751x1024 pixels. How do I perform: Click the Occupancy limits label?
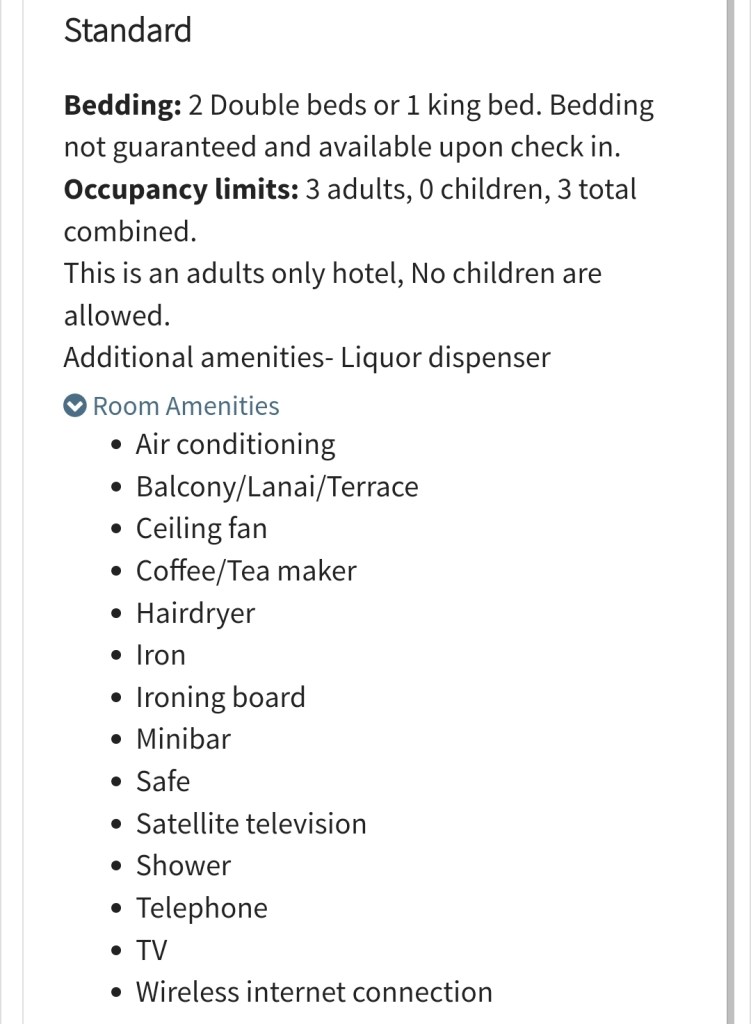pyautogui.click(x=181, y=189)
